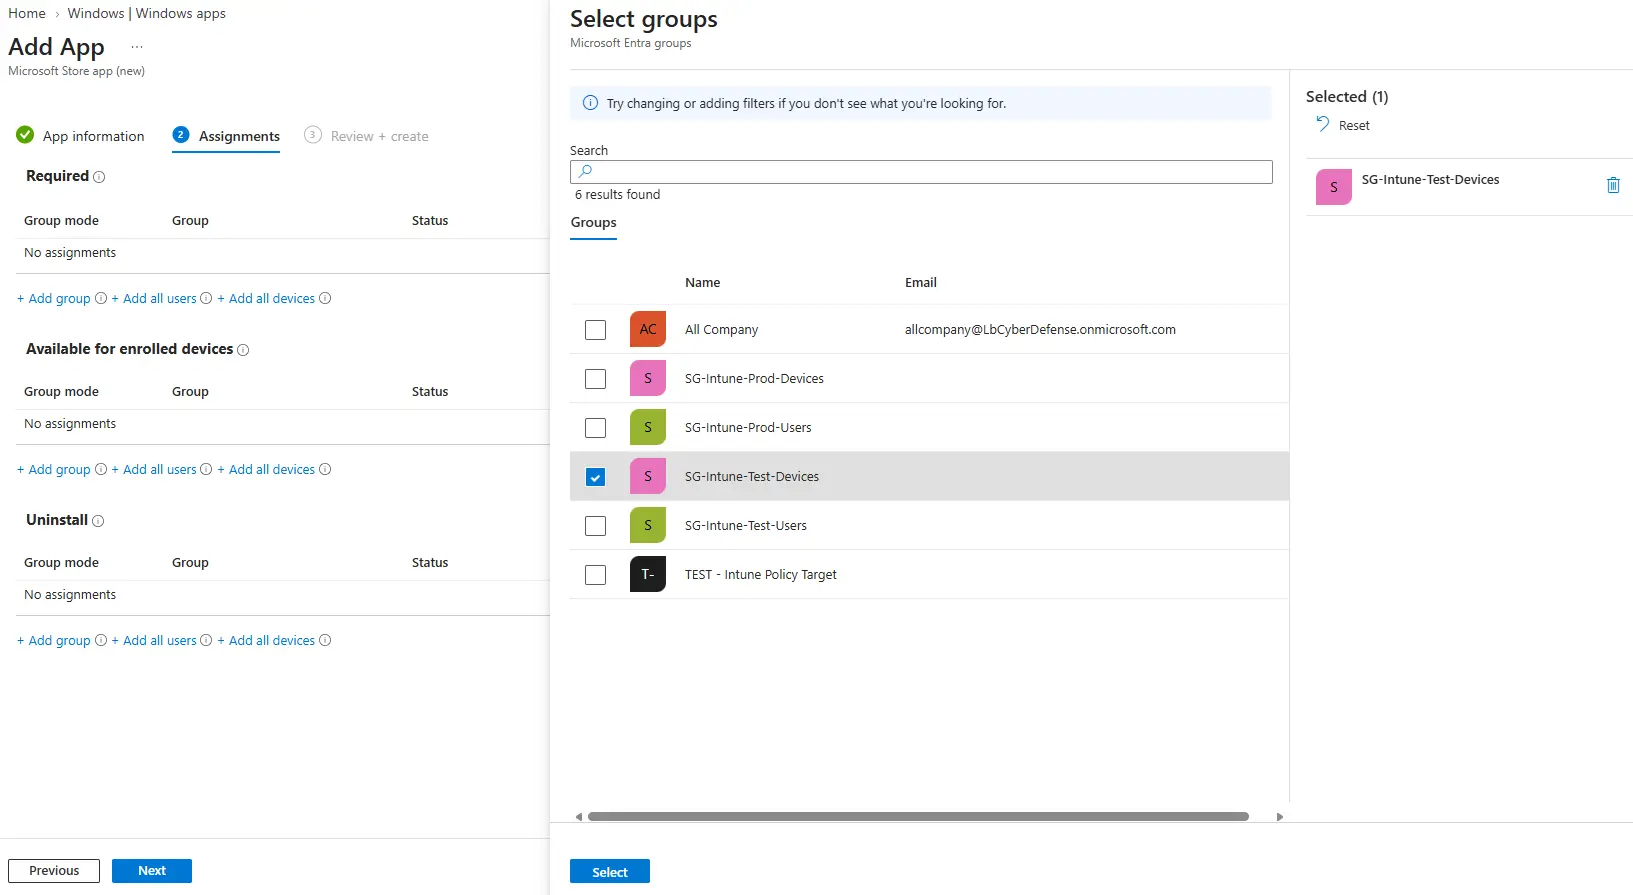Click the Email column header in the groups table

(x=921, y=283)
